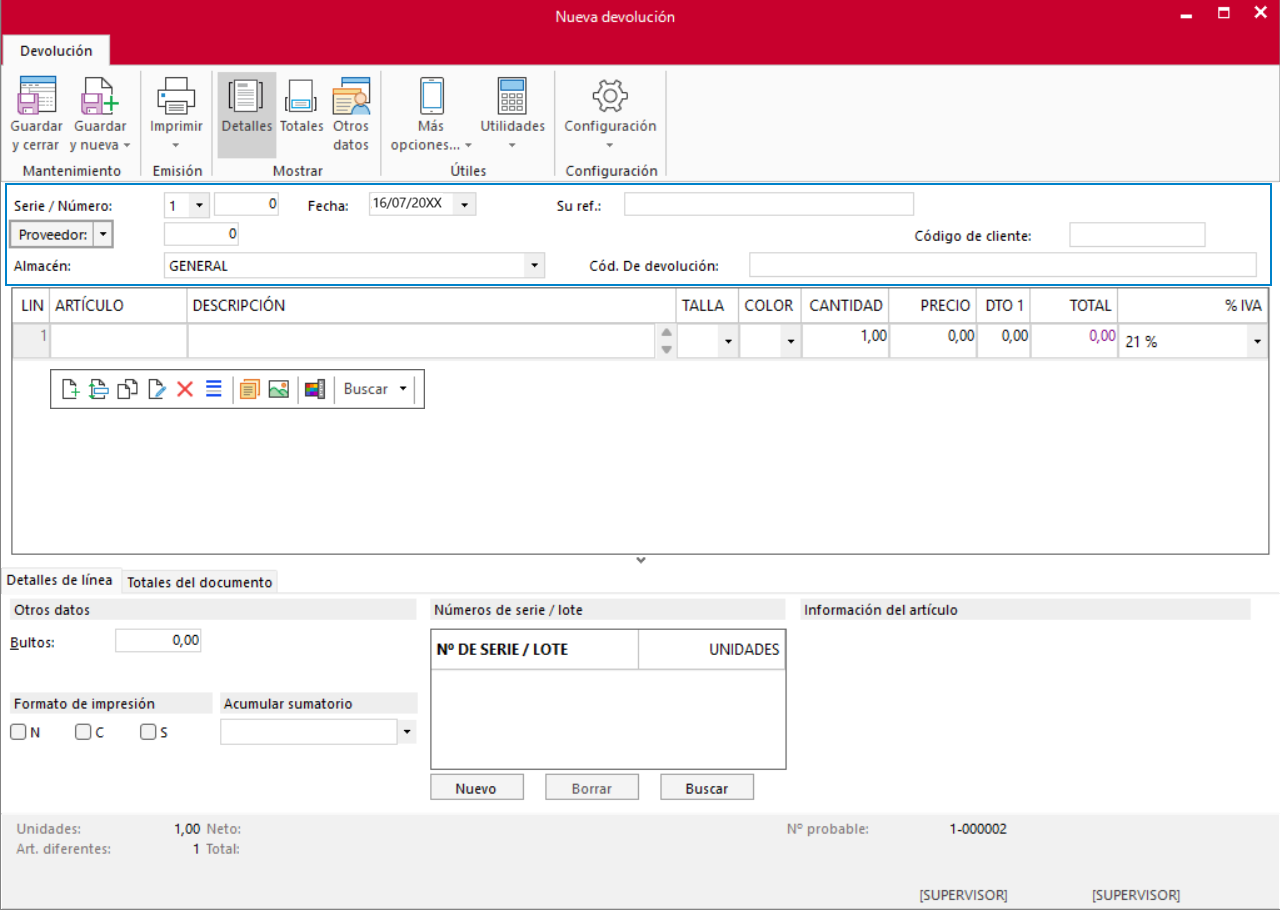1280x912 pixels.
Task: Click the Borrar button
Action: click(x=592, y=788)
